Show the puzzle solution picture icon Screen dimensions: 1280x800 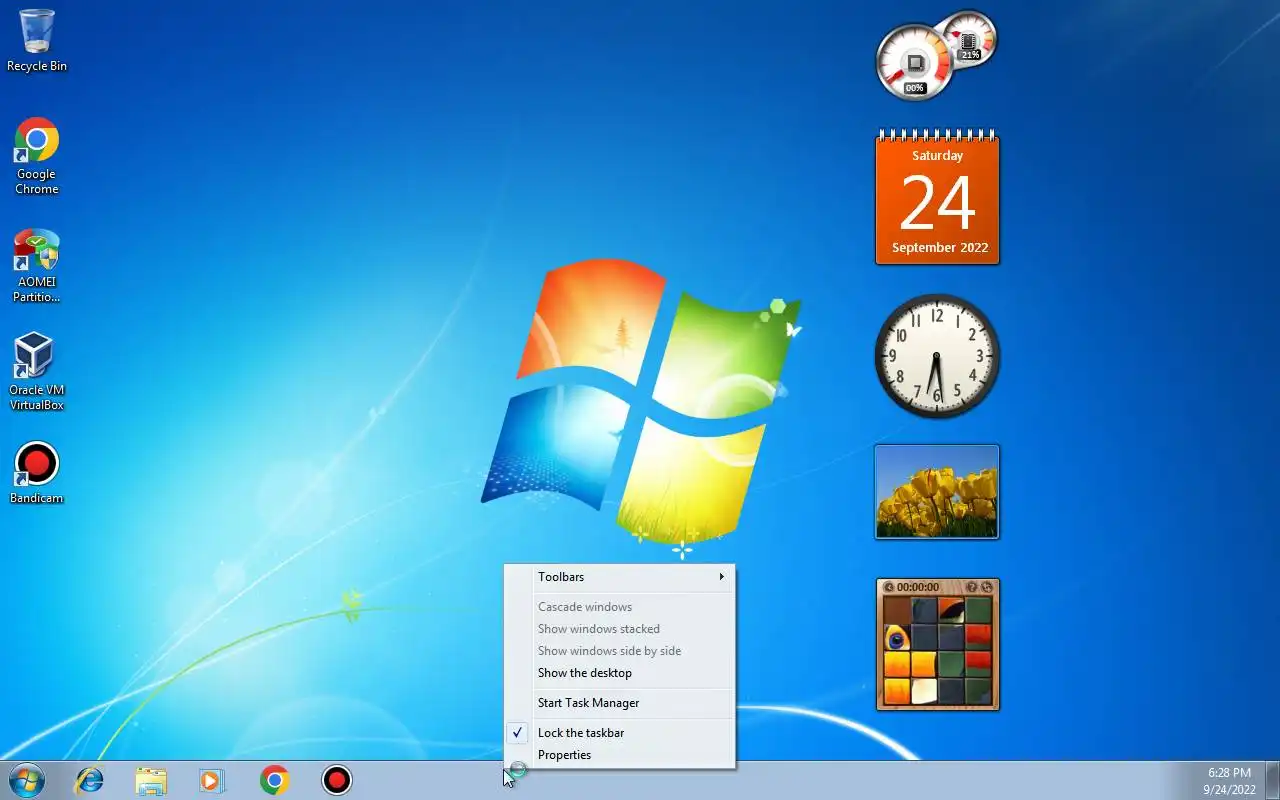tap(971, 587)
